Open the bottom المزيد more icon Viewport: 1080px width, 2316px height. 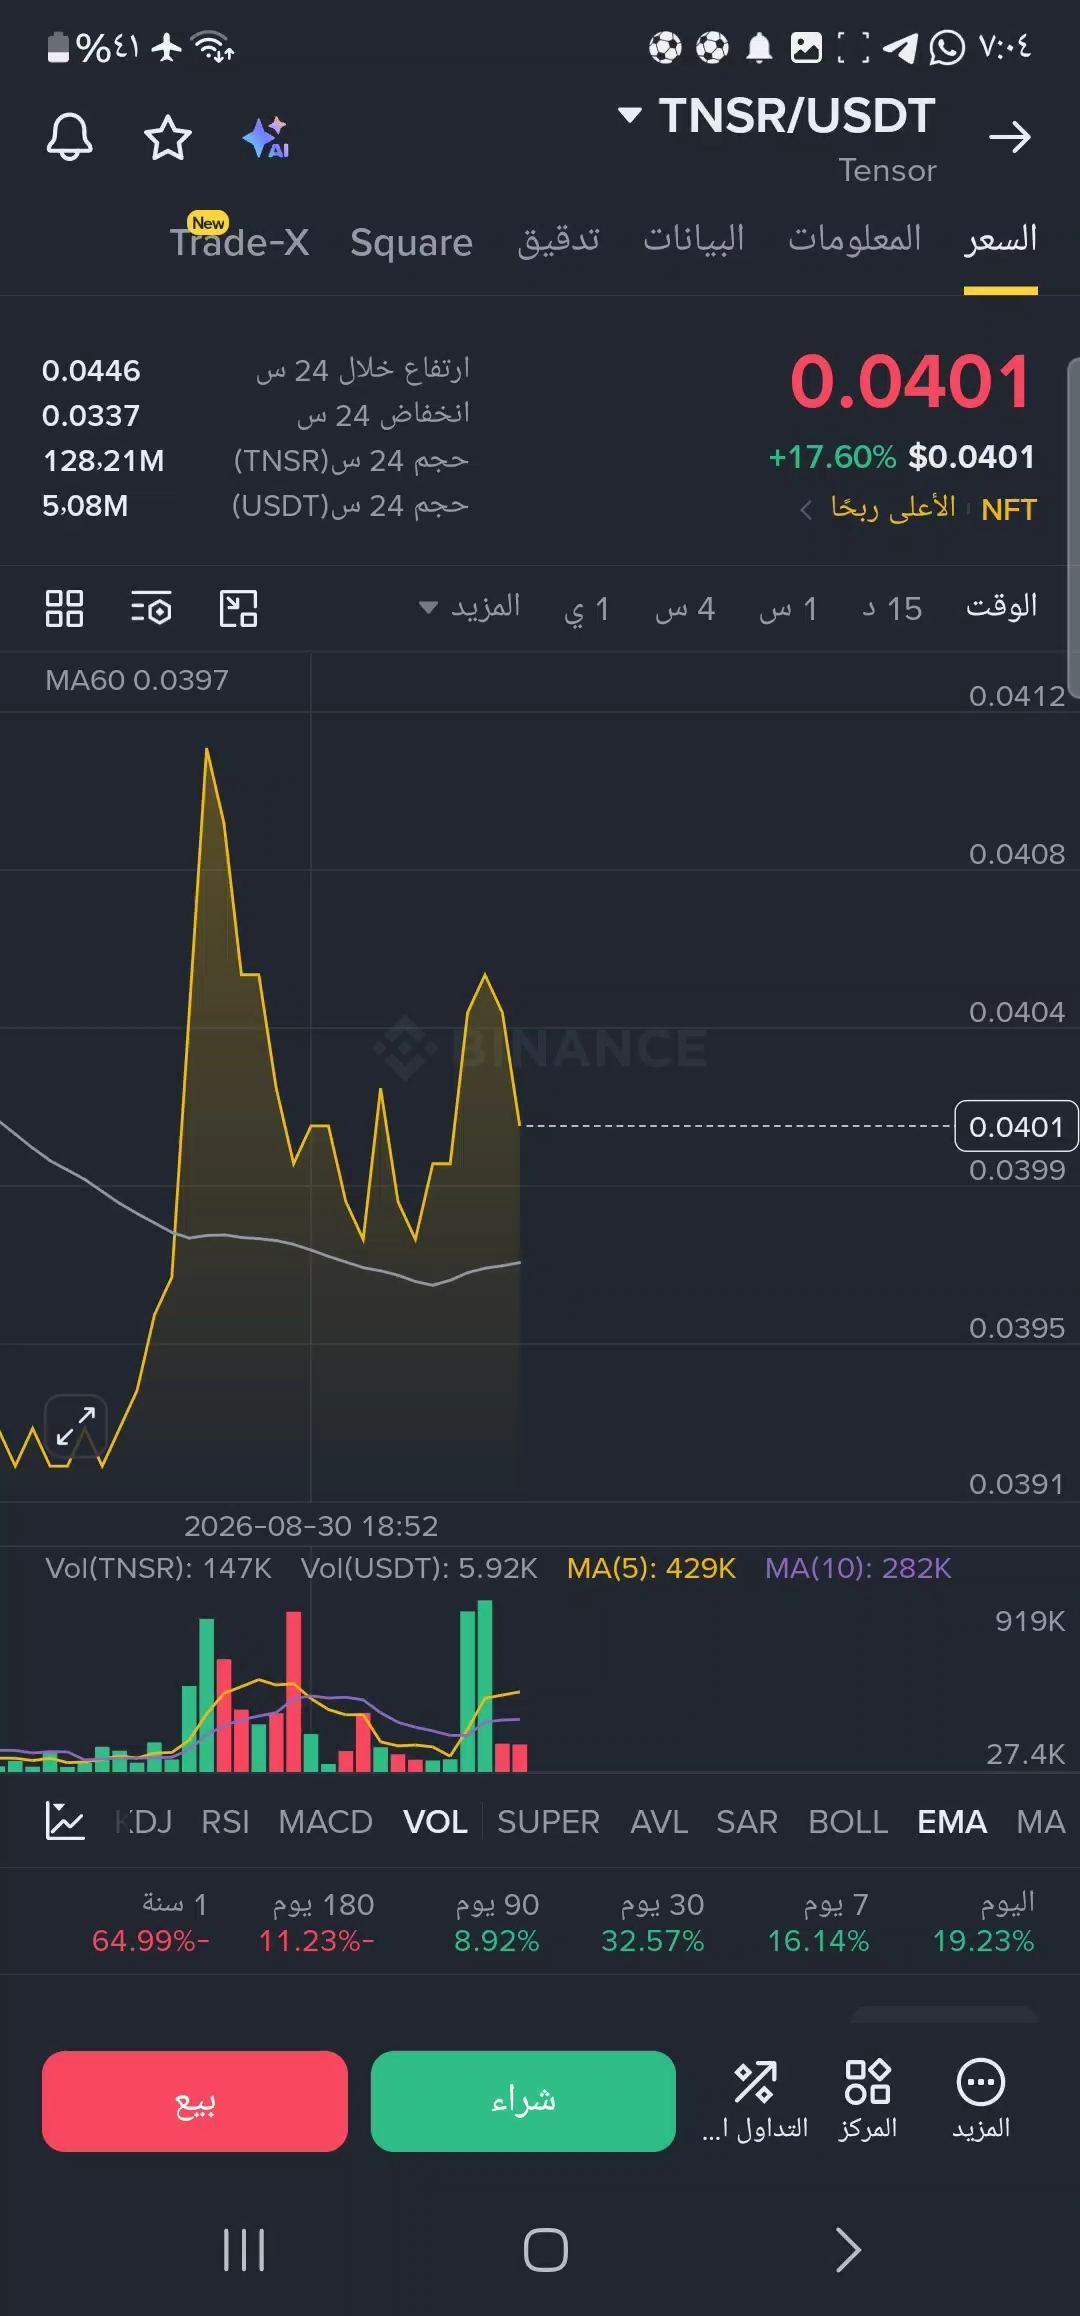point(981,2100)
